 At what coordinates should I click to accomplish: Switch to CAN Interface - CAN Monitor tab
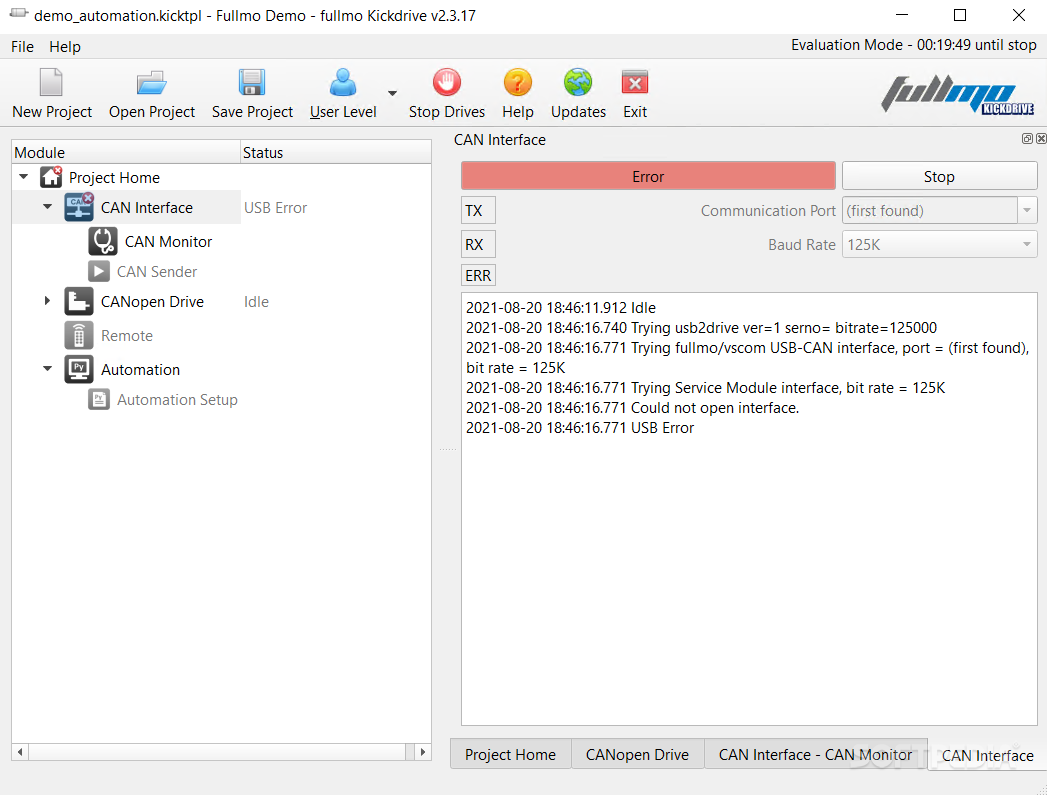(815, 754)
